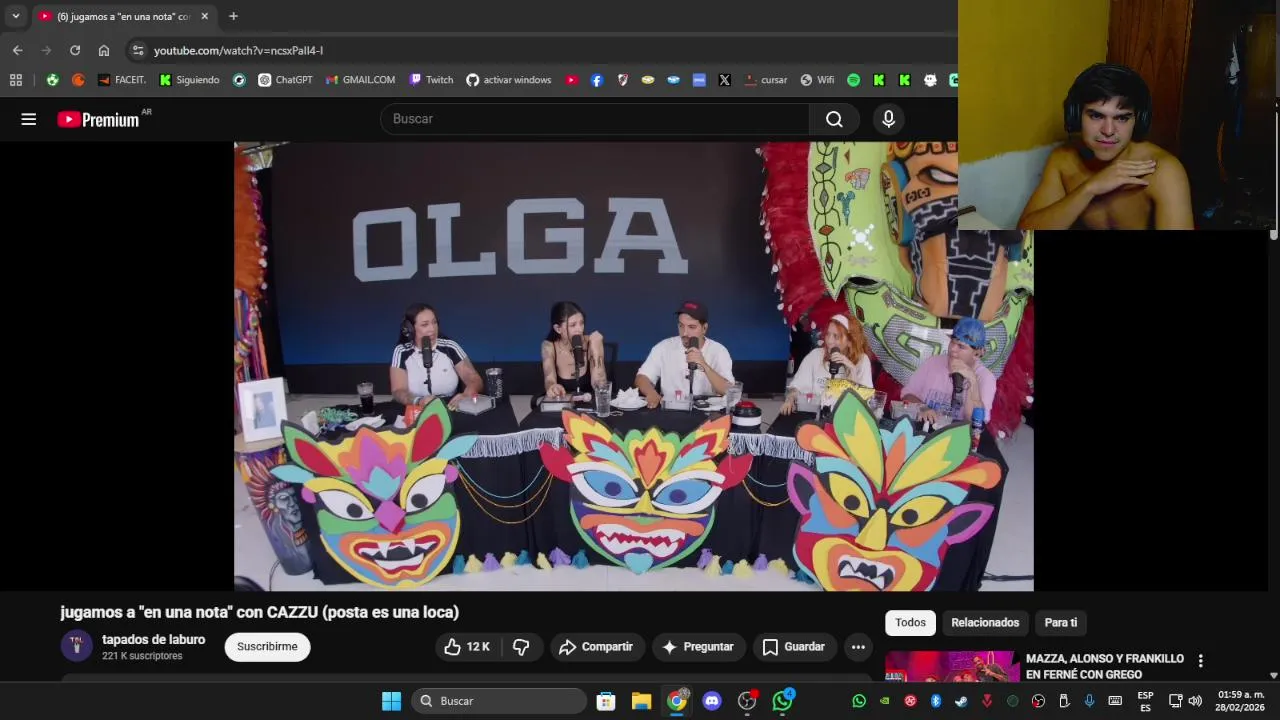This screenshot has width=1280, height=720.
Task: Open the Spotify icon bookmark
Action: tap(853, 80)
